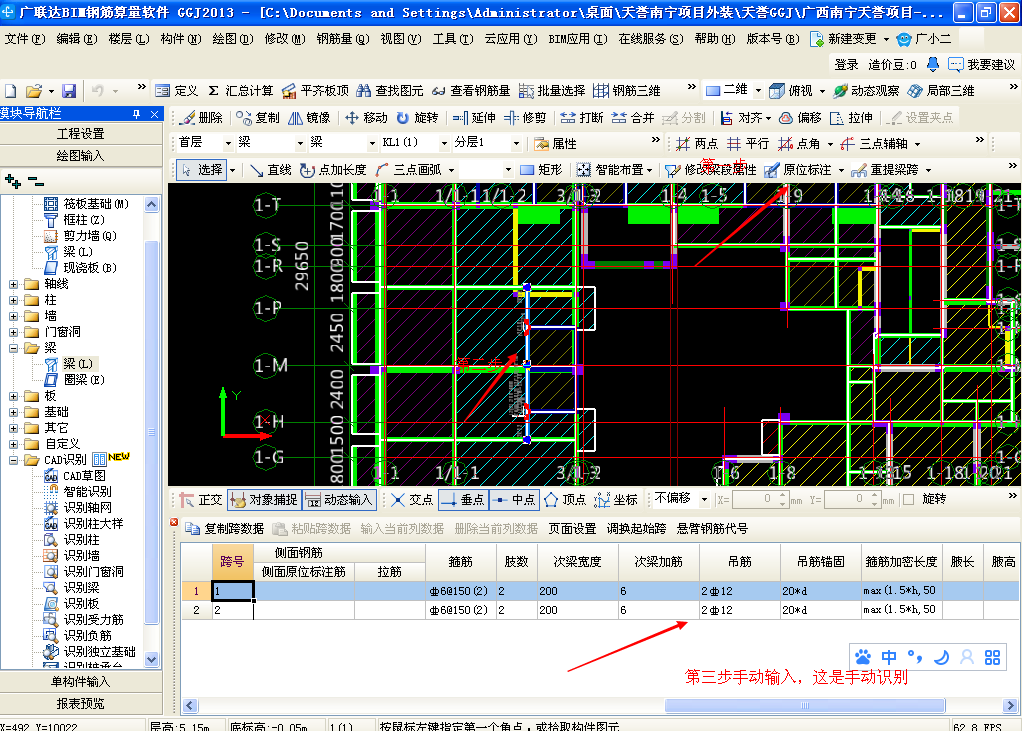Activate the 镜像 mirror tool
Screen dimensions: 1022x731
coord(309,118)
